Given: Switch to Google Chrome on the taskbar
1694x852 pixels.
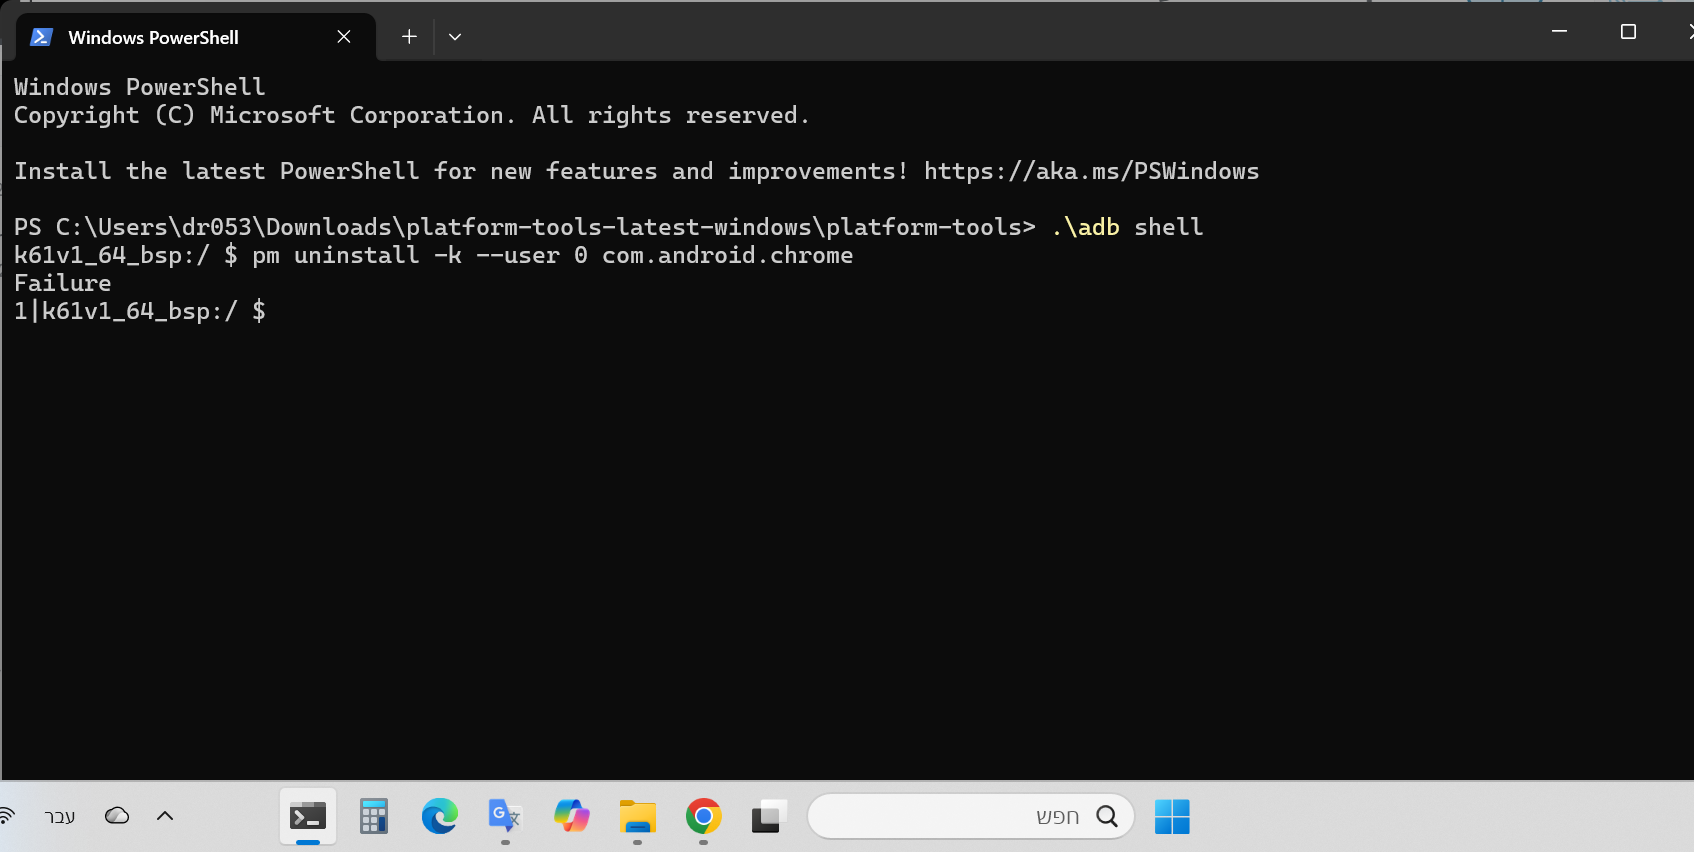Looking at the screenshot, I should (x=703, y=817).
